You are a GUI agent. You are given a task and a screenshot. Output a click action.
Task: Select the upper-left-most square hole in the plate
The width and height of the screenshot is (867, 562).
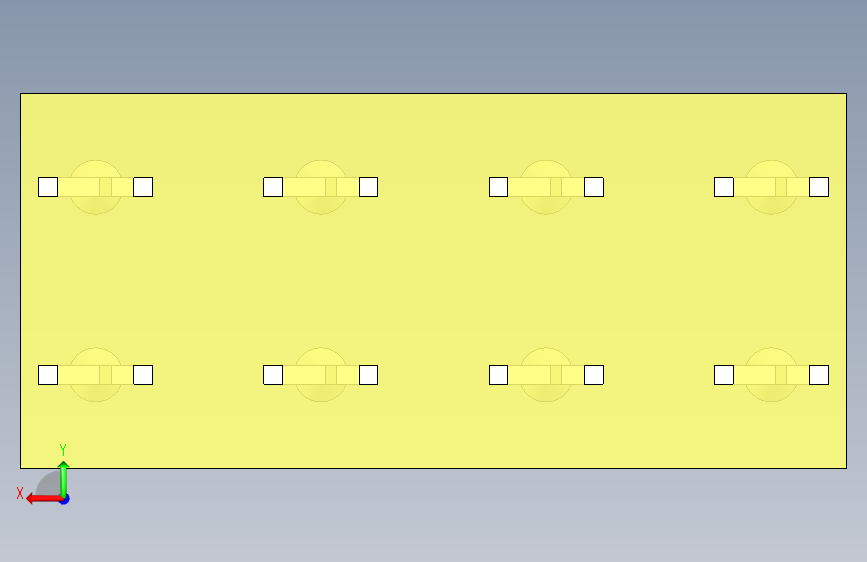48,187
